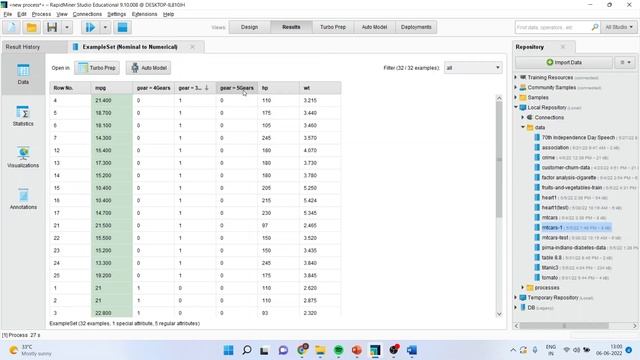Click the Turbo Prep button in Open in

point(97,68)
